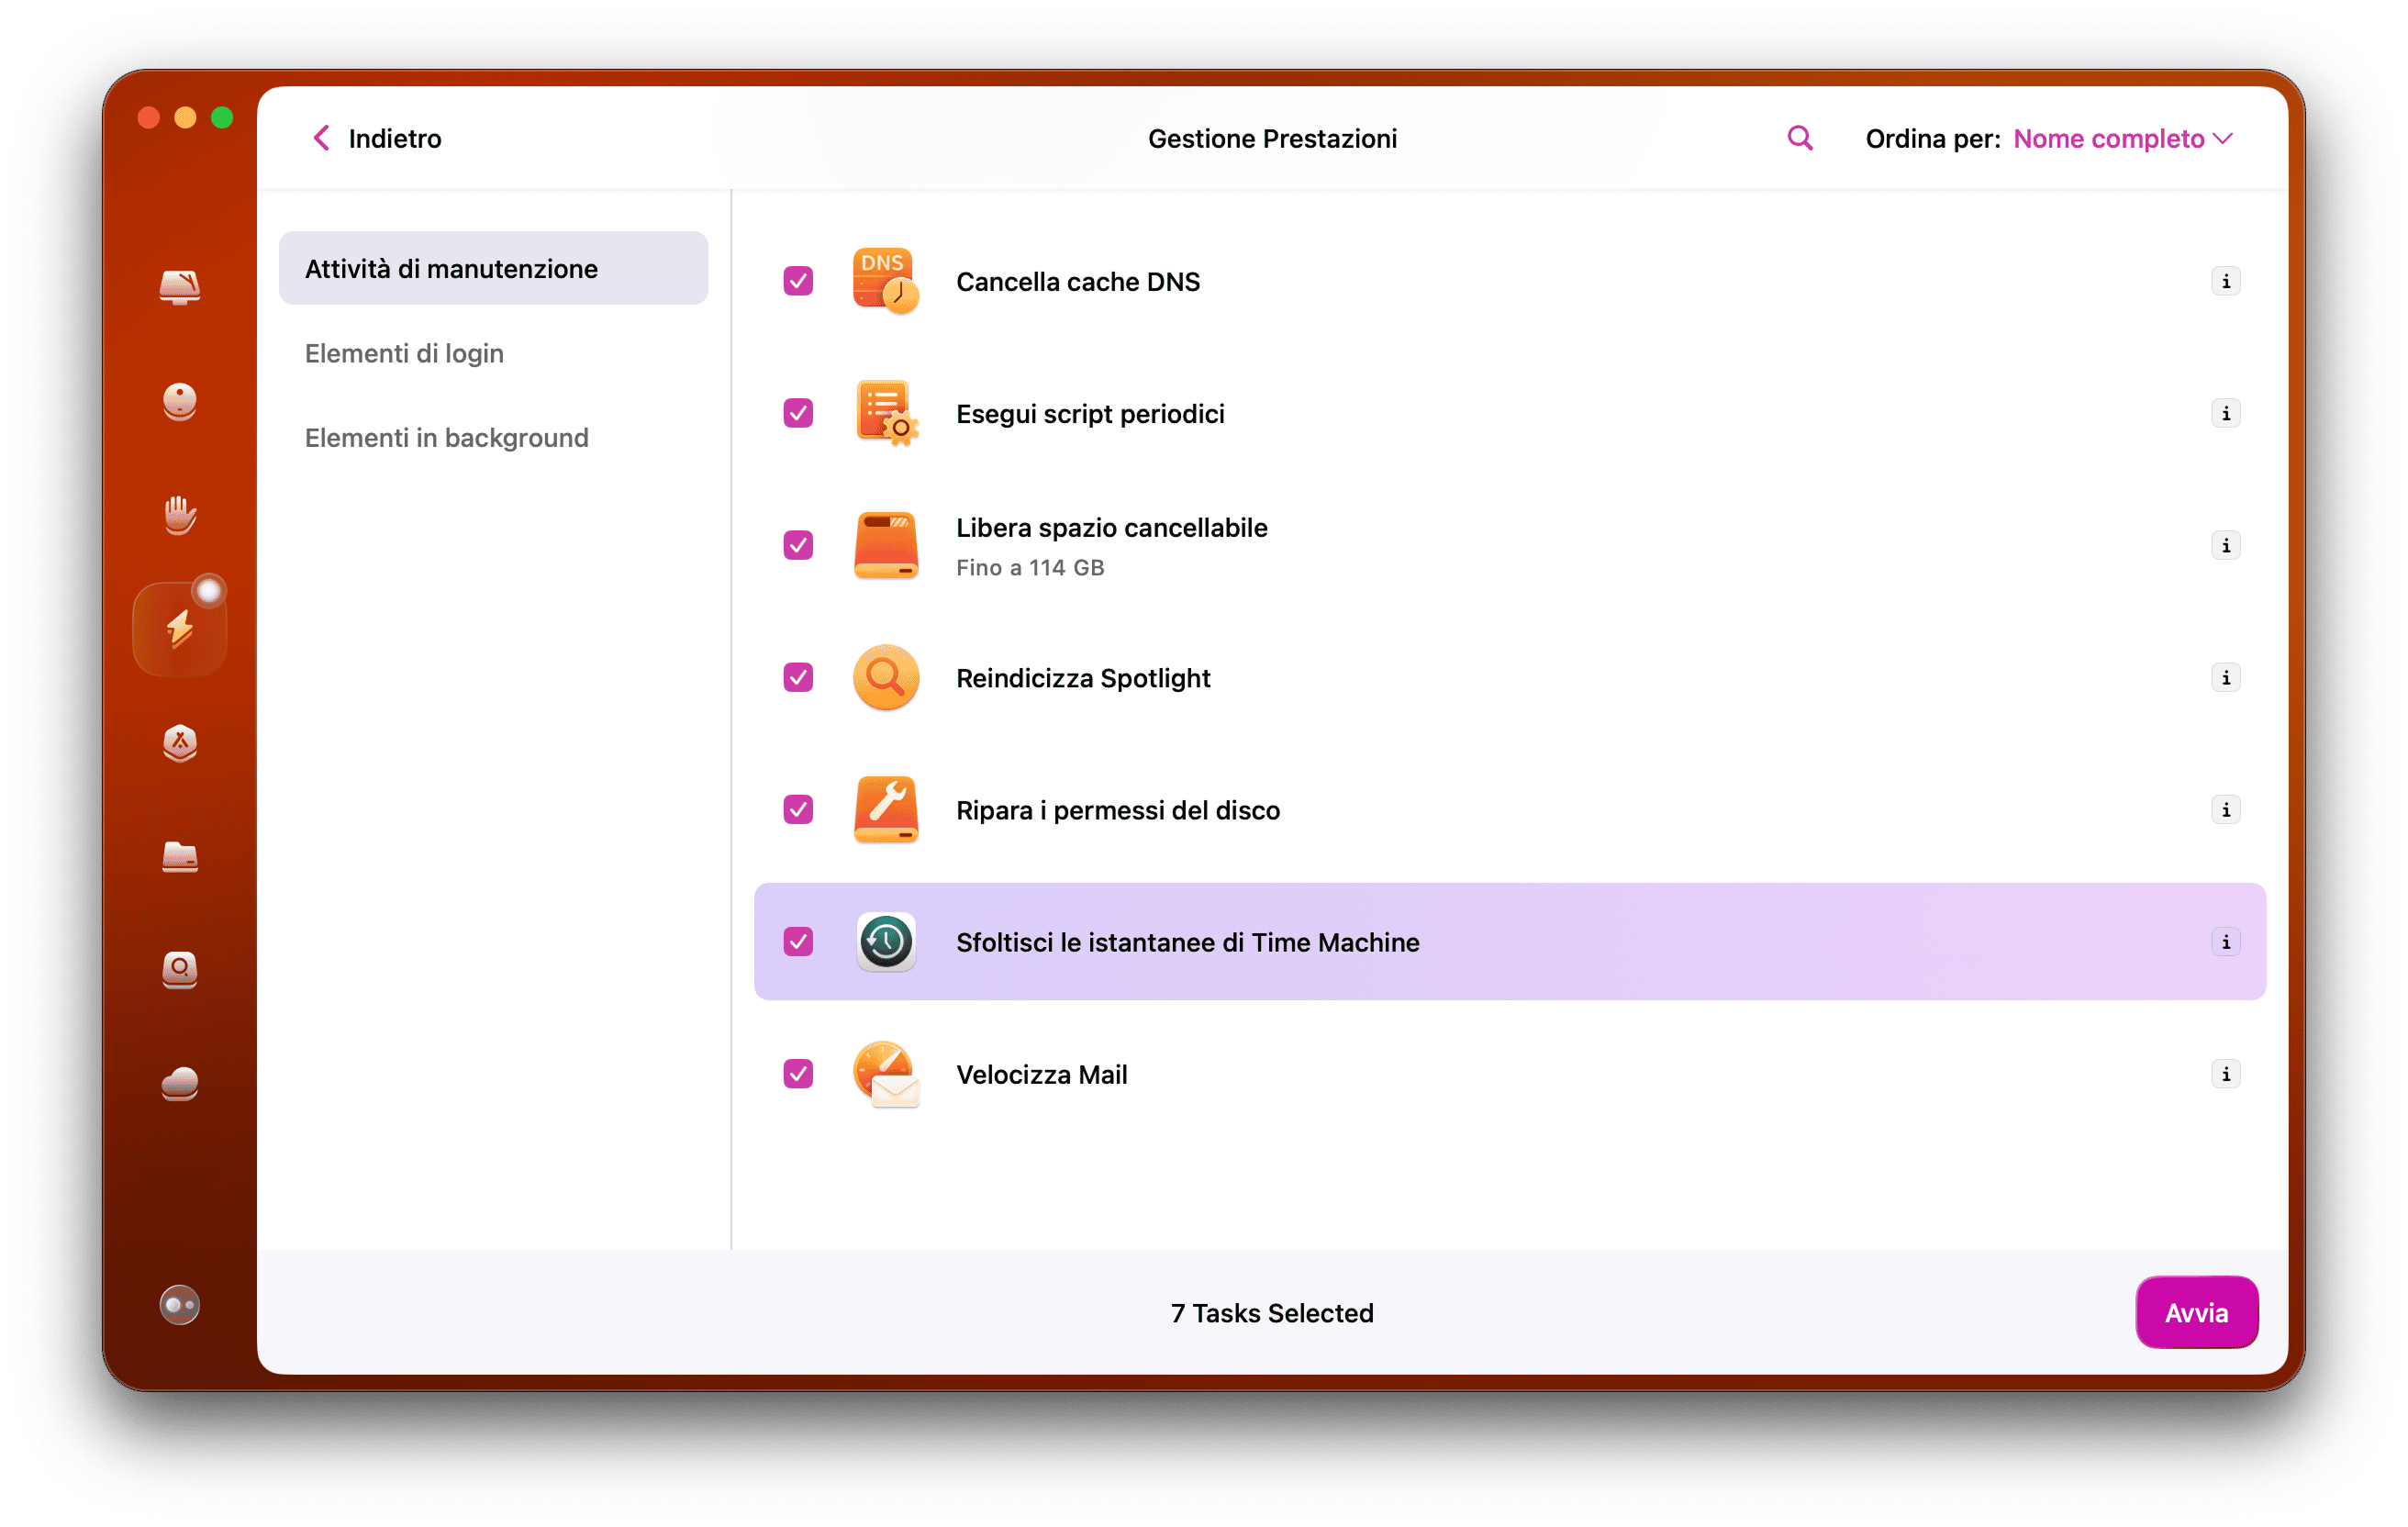Show info for Cancella cache DNS
The height and width of the screenshot is (1527, 2408).
coord(2225,282)
